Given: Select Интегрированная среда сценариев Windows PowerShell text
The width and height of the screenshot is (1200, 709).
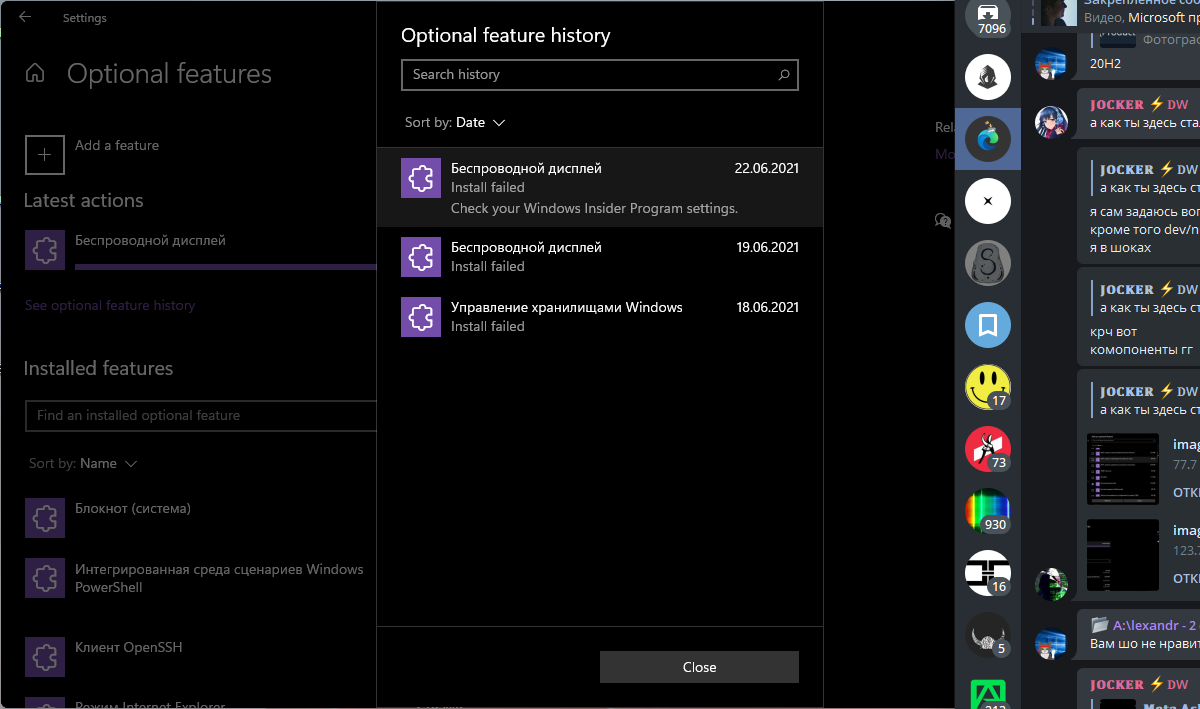Looking at the screenshot, I should point(219,578).
